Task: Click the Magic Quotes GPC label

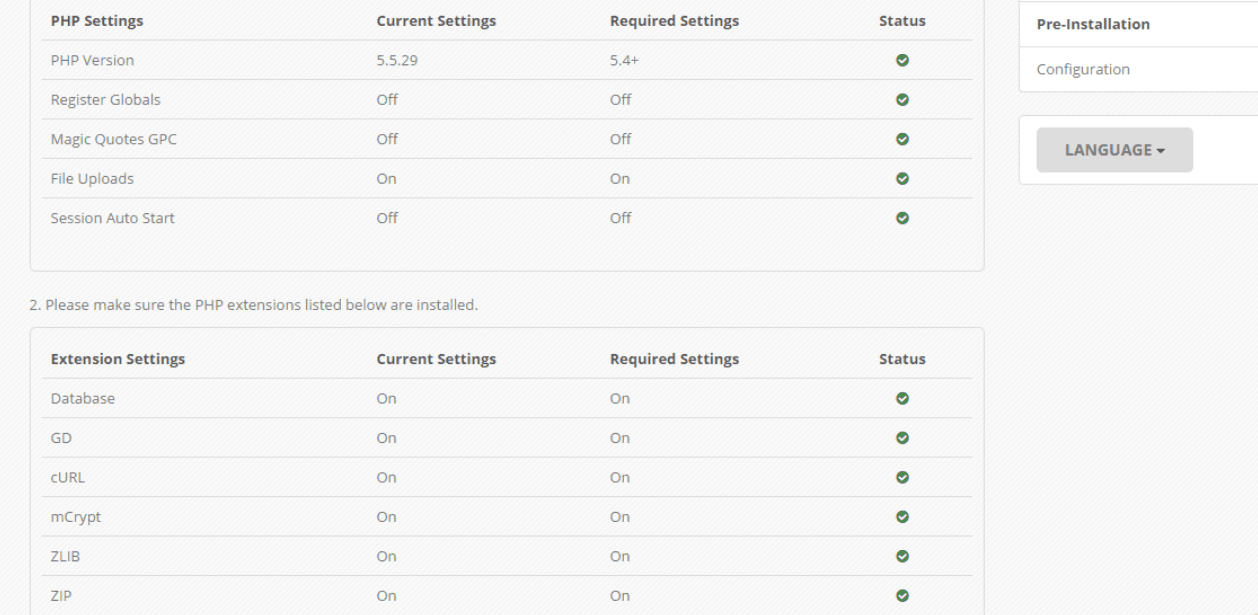Action: point(113,139)
